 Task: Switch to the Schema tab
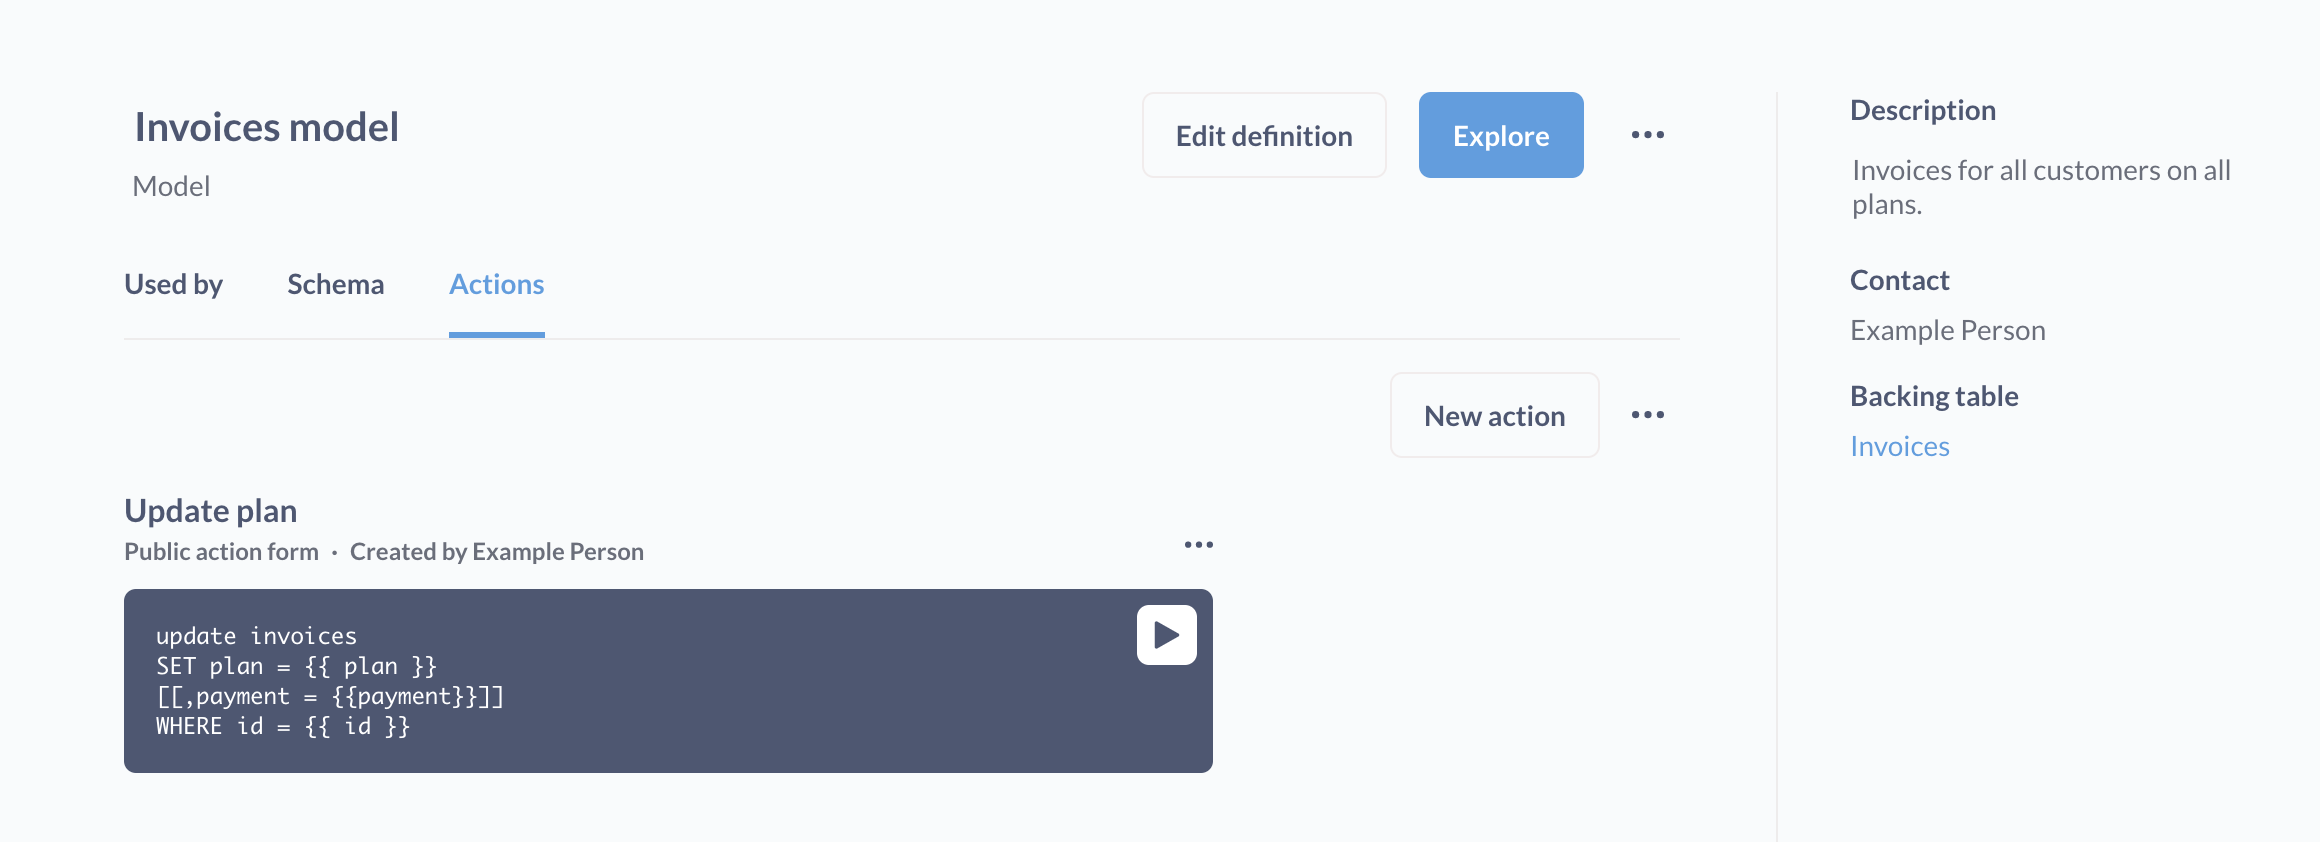(336, 285)
